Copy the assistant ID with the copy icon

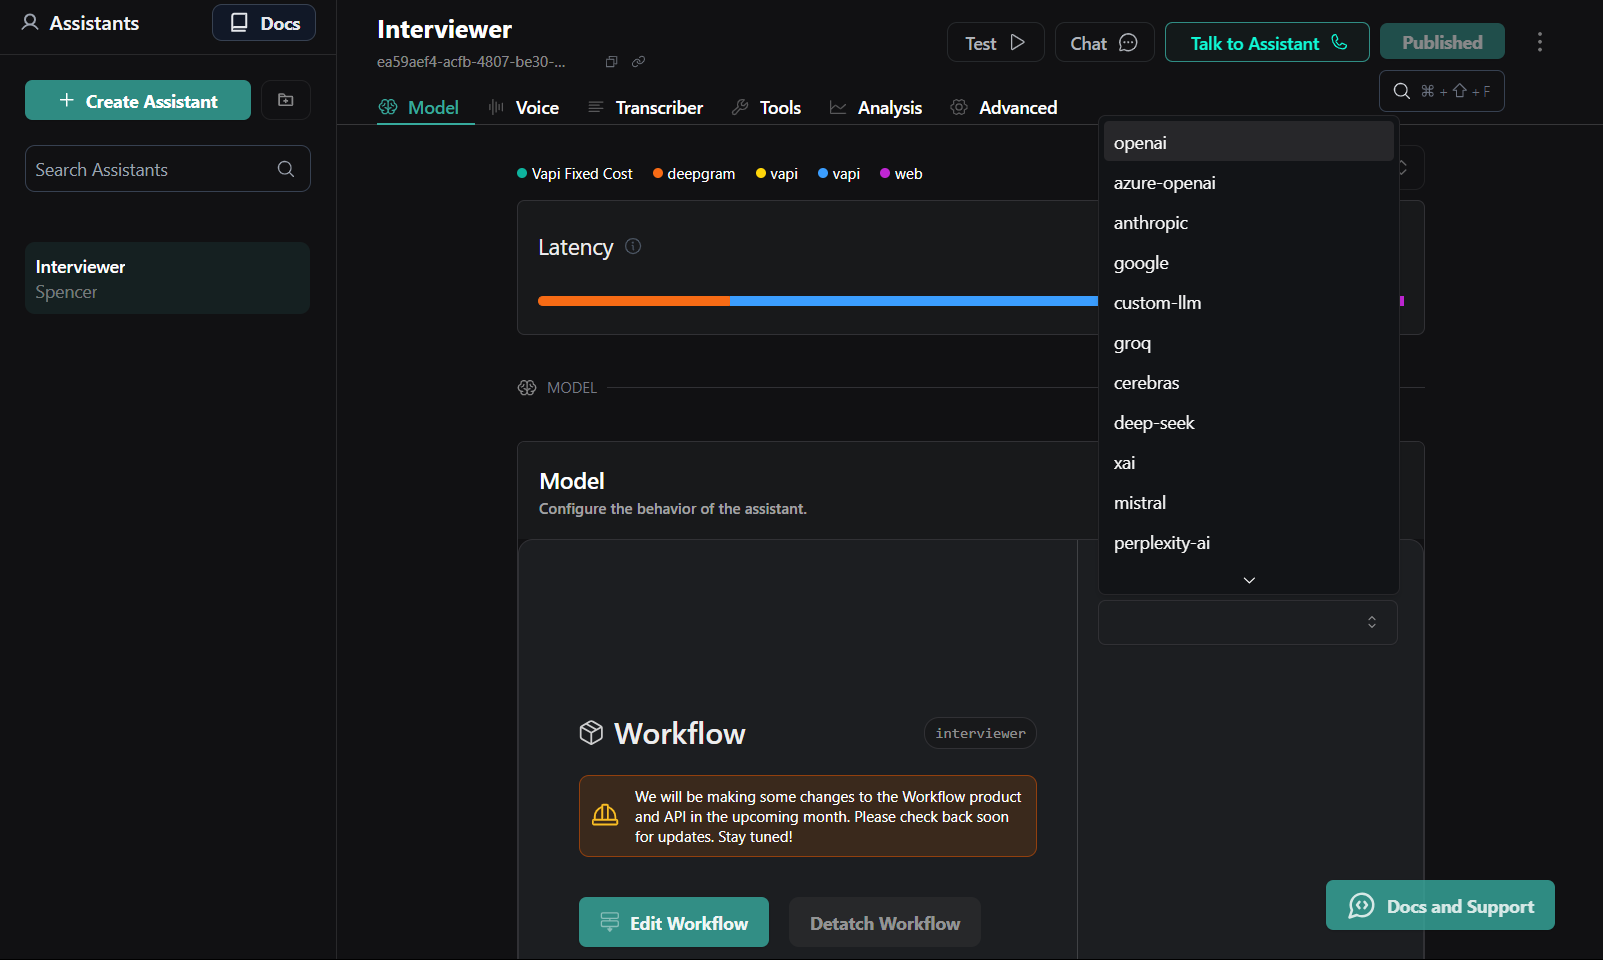coord(611,61)
